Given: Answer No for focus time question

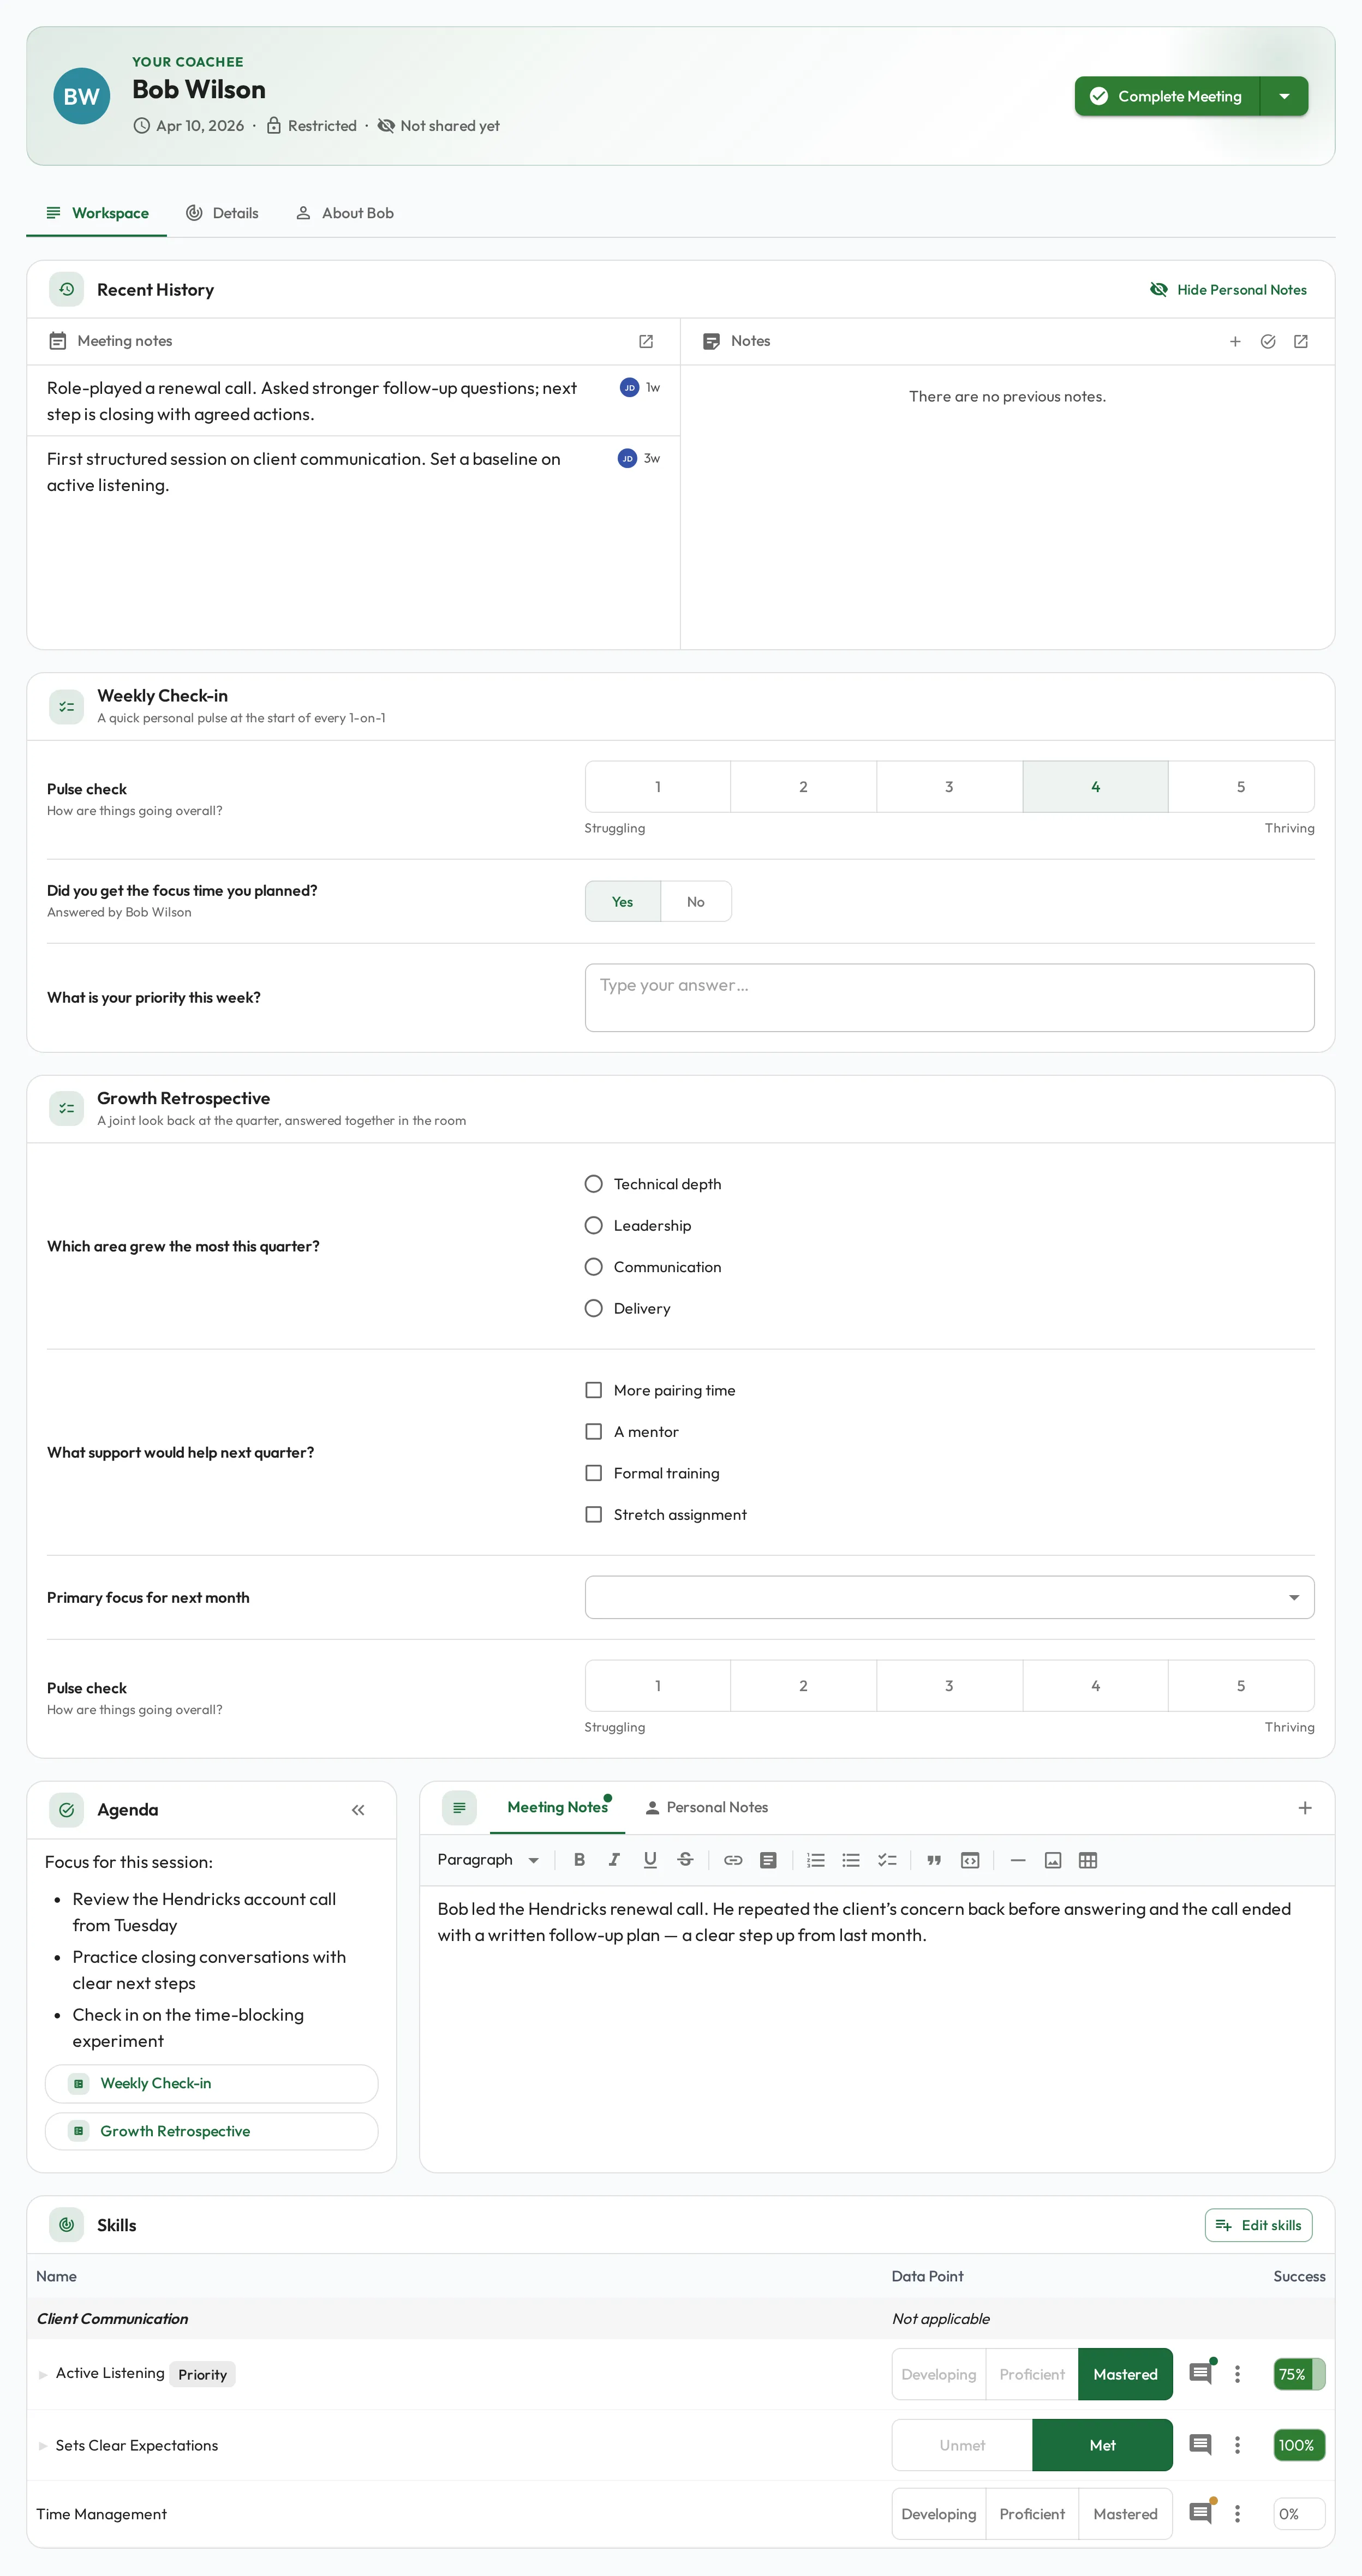Looking at the screenshot, I should point(696,902).
